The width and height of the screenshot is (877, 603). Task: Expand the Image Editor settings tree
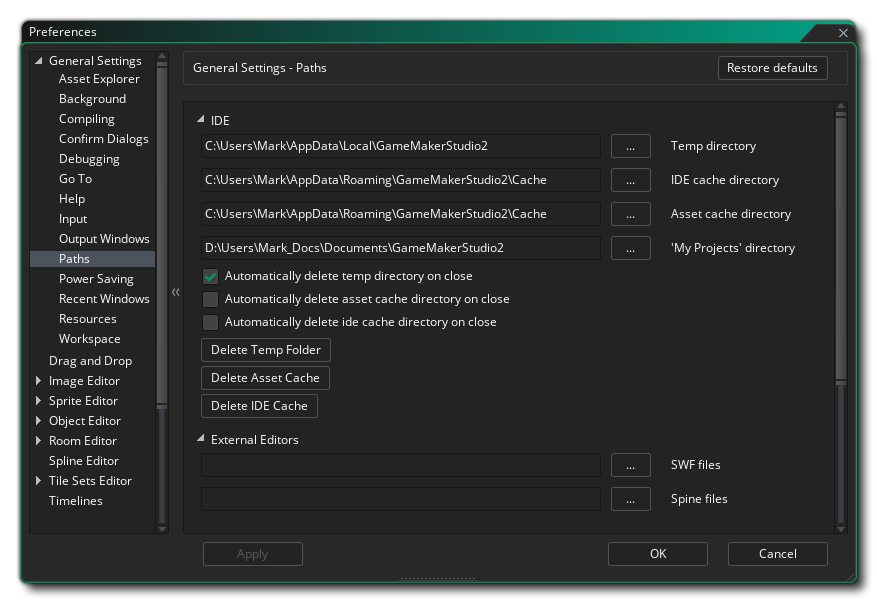point(39,380)
